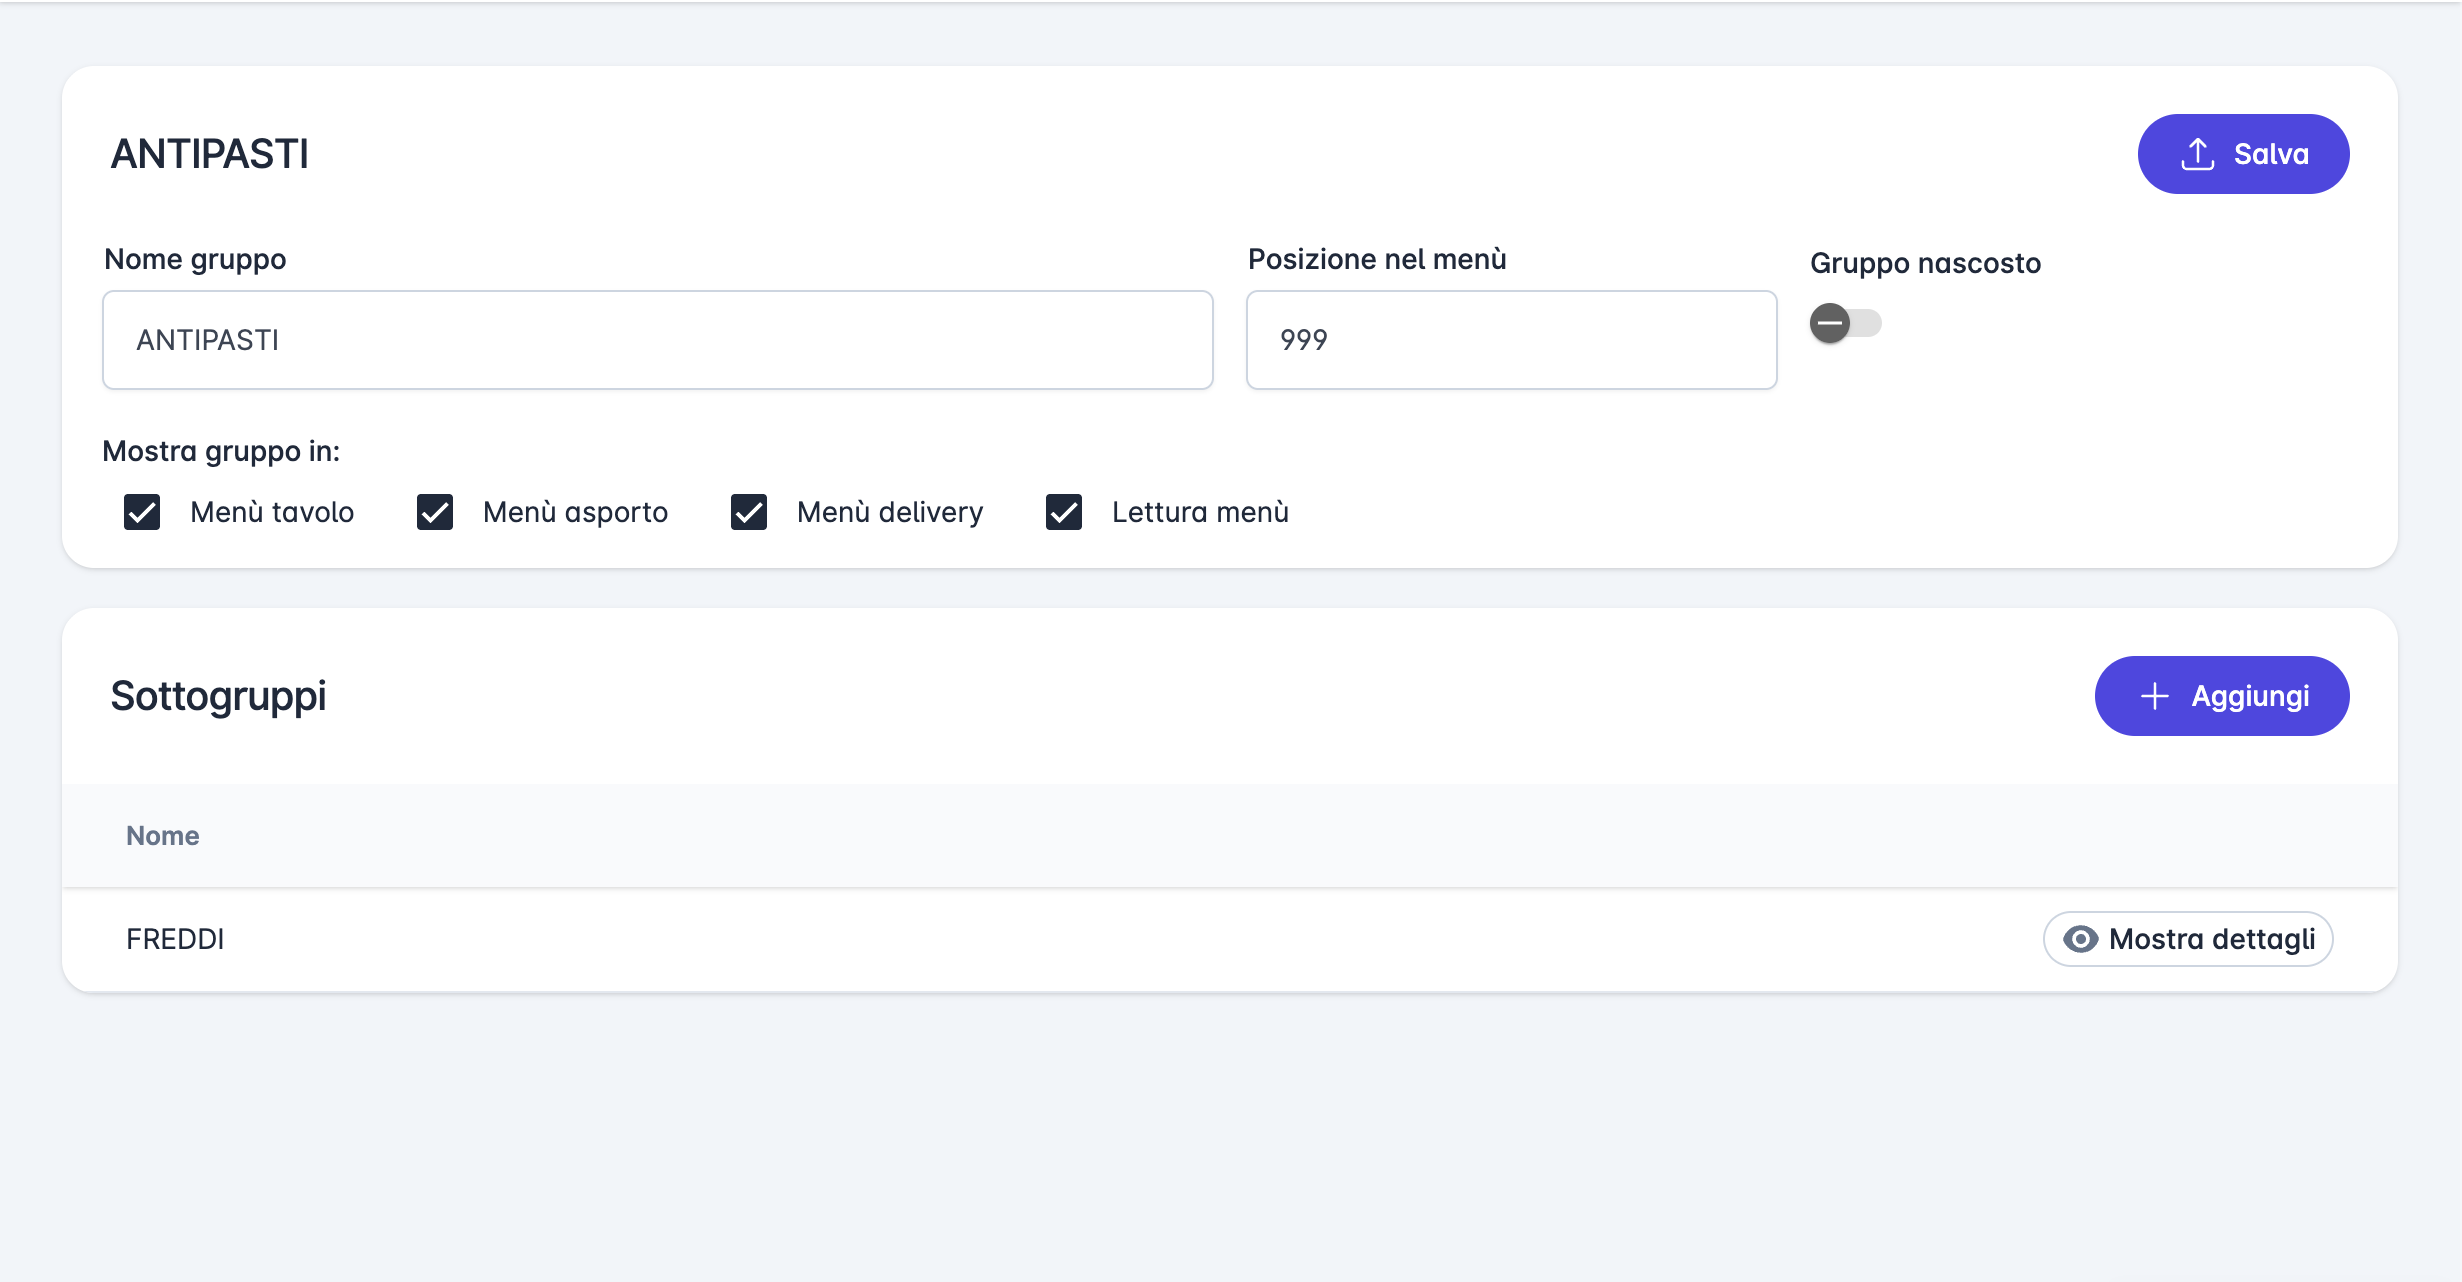Click the Nome column header
Viewport: 2462px width, 1282px height.
[x=163, y=836]
